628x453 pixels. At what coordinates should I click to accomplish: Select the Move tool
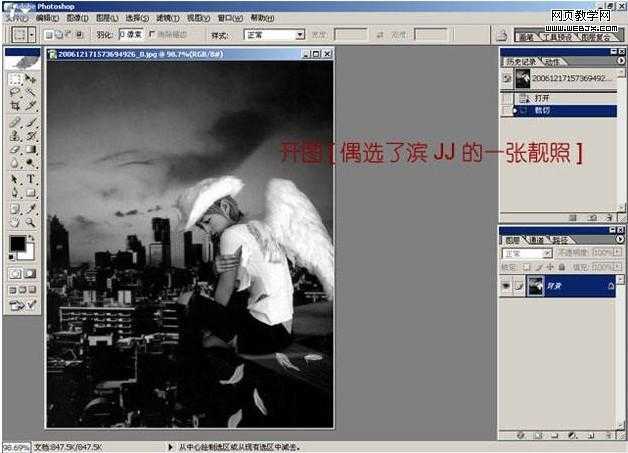click(30, 79)
